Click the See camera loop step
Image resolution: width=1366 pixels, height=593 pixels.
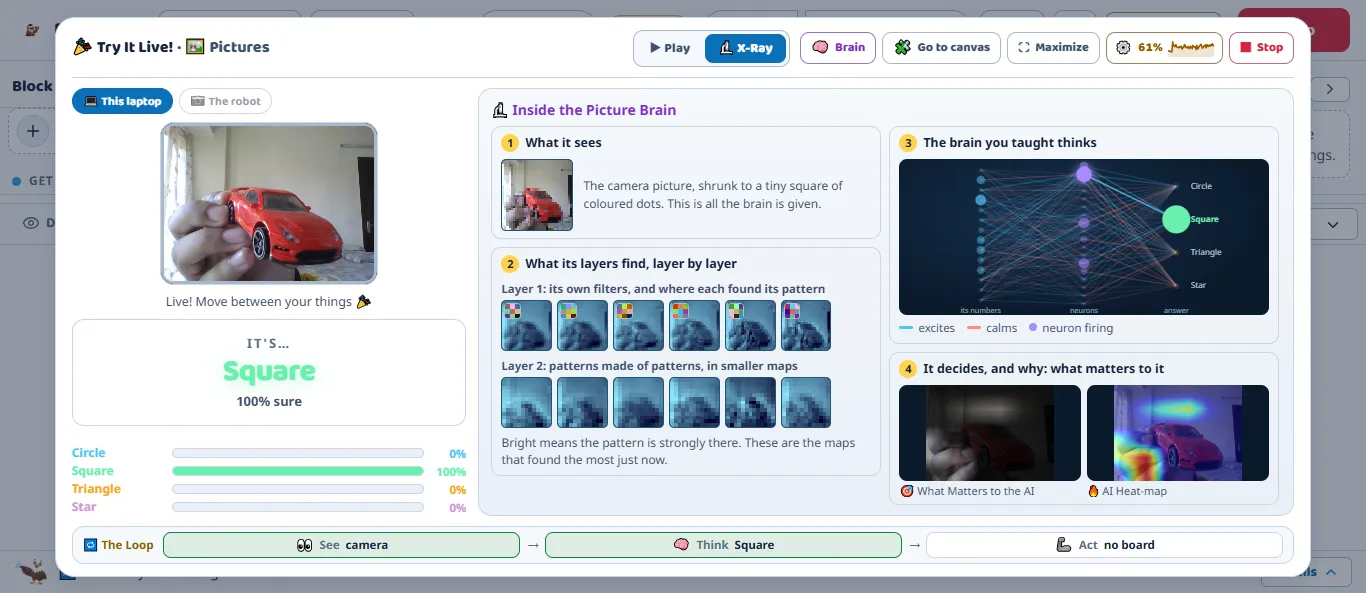tap(341, 545)
